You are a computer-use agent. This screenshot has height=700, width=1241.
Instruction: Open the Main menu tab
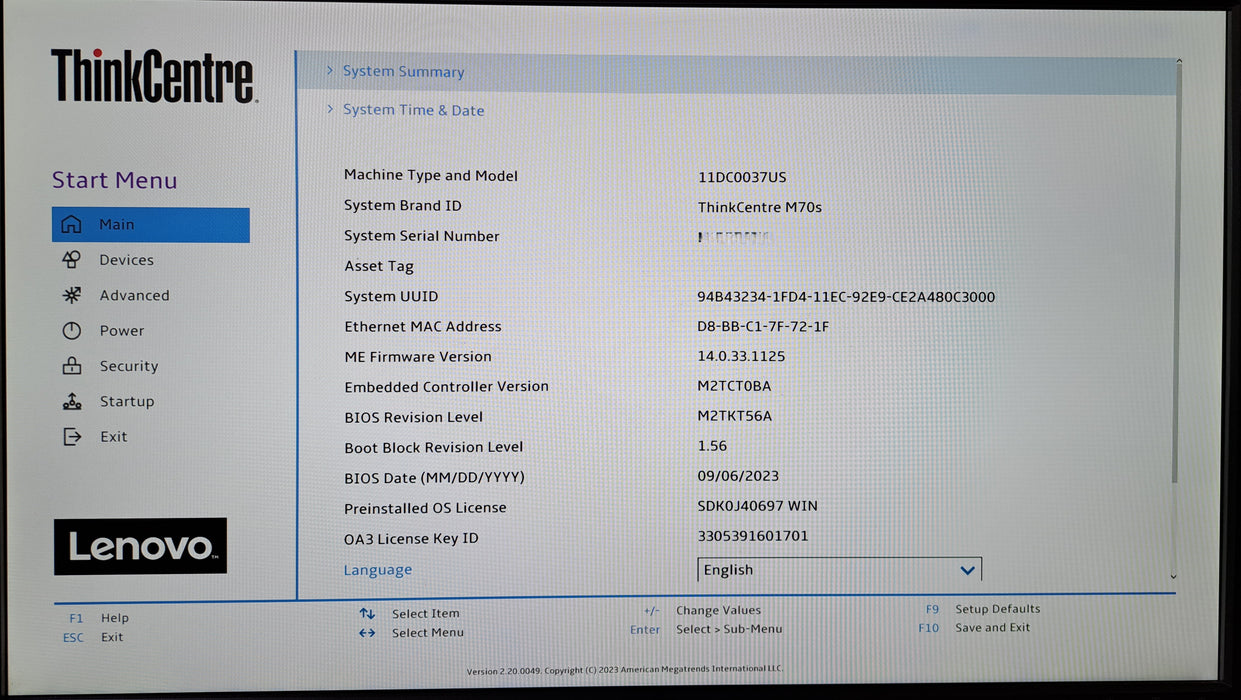150,225
